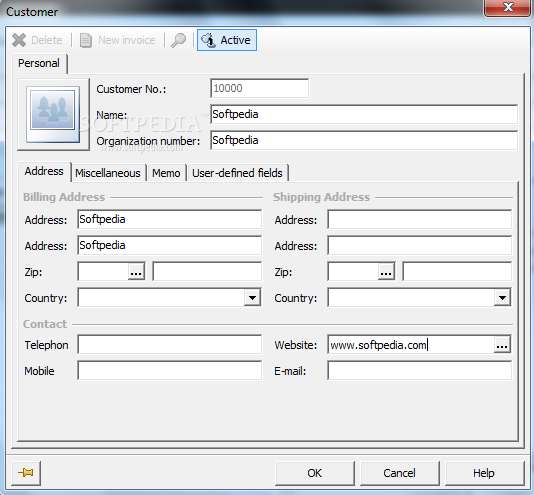
Task: Select the Address tab
Action: 44,171
